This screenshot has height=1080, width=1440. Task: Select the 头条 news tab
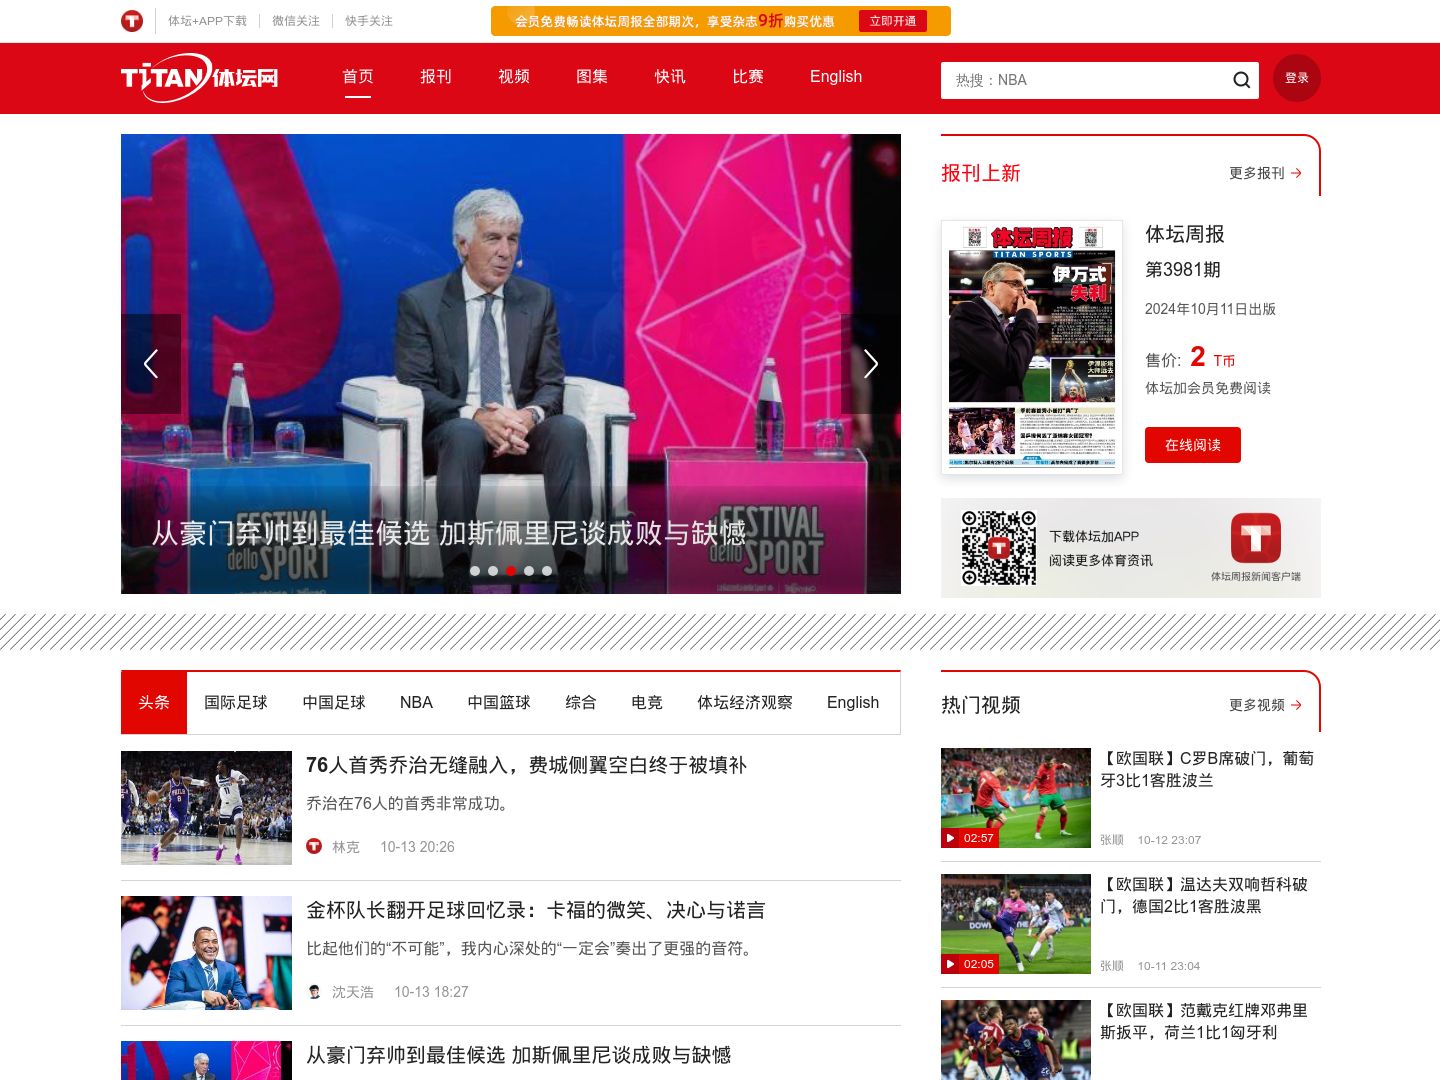(x=154, y=703)
